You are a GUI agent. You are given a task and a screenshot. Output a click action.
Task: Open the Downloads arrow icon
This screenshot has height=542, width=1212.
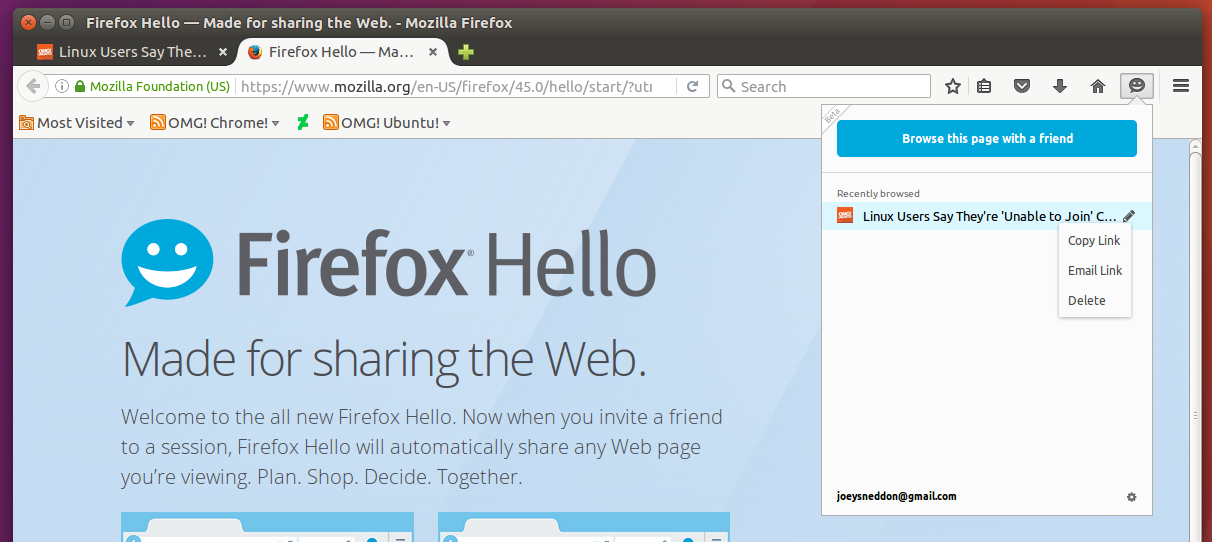[x=1060, y=86]
